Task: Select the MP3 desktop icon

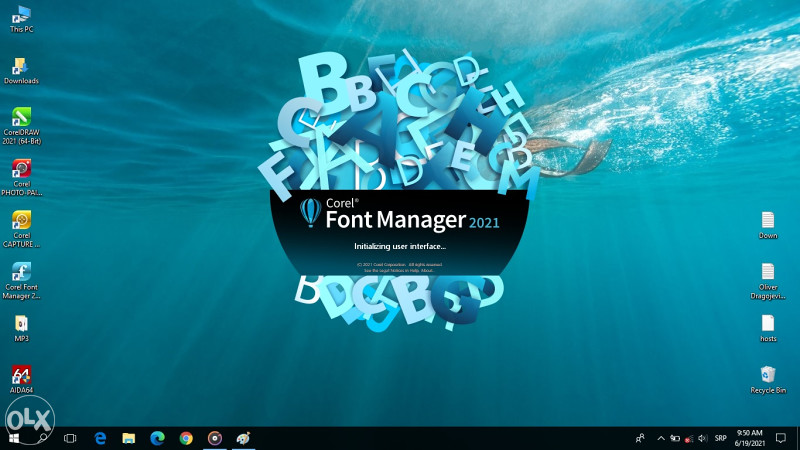Action: [21, 328]
